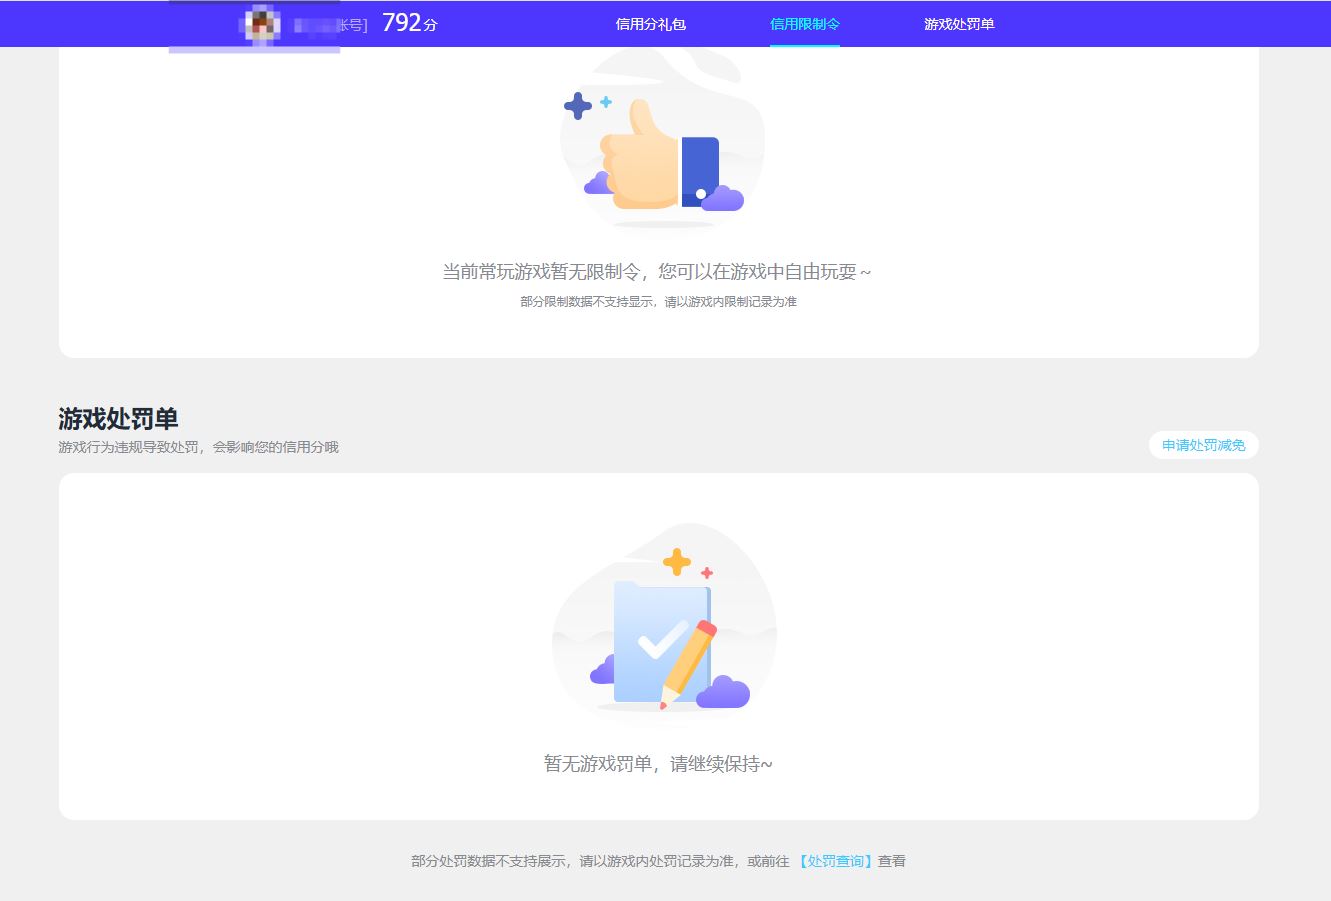Click the 当前常玩游戏暂无限制令 message
The image size is (1331, 901).
tap(657, 272)
